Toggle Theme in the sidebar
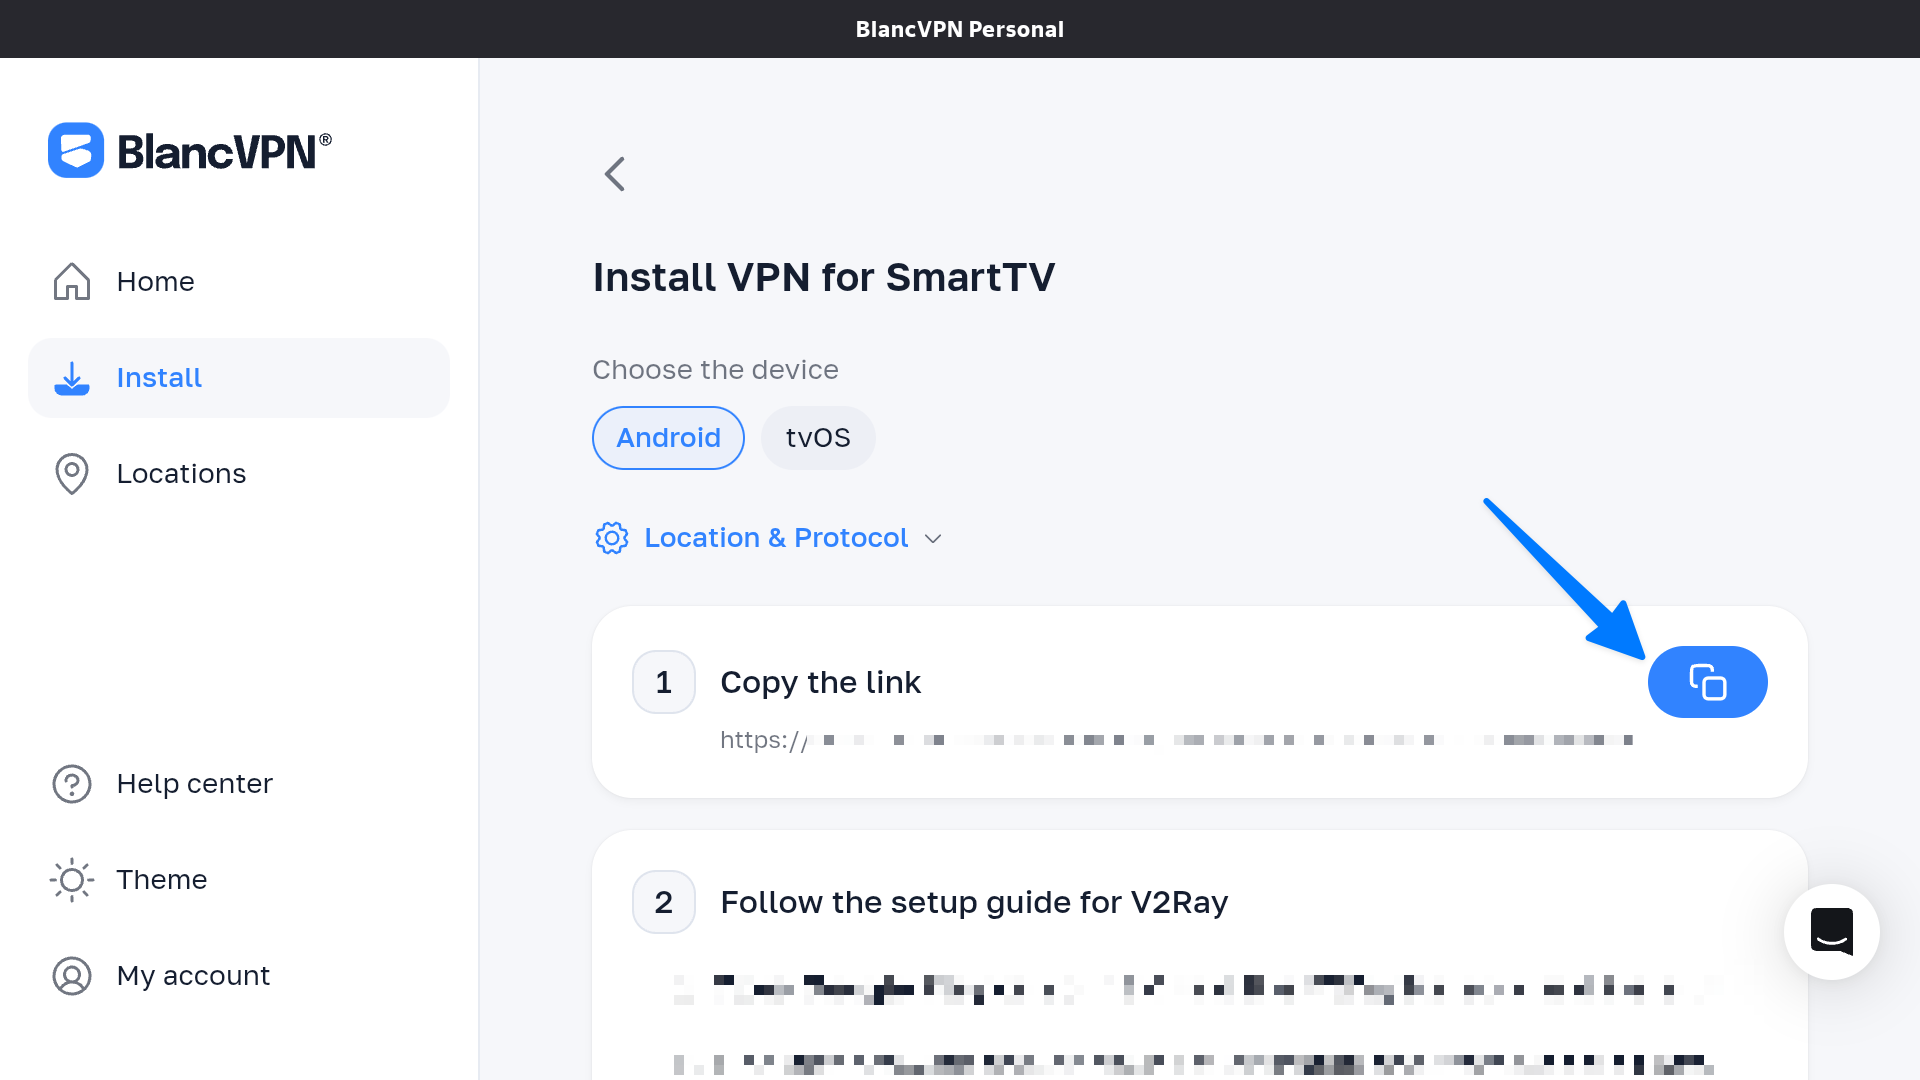 click(x=161, y=880)
